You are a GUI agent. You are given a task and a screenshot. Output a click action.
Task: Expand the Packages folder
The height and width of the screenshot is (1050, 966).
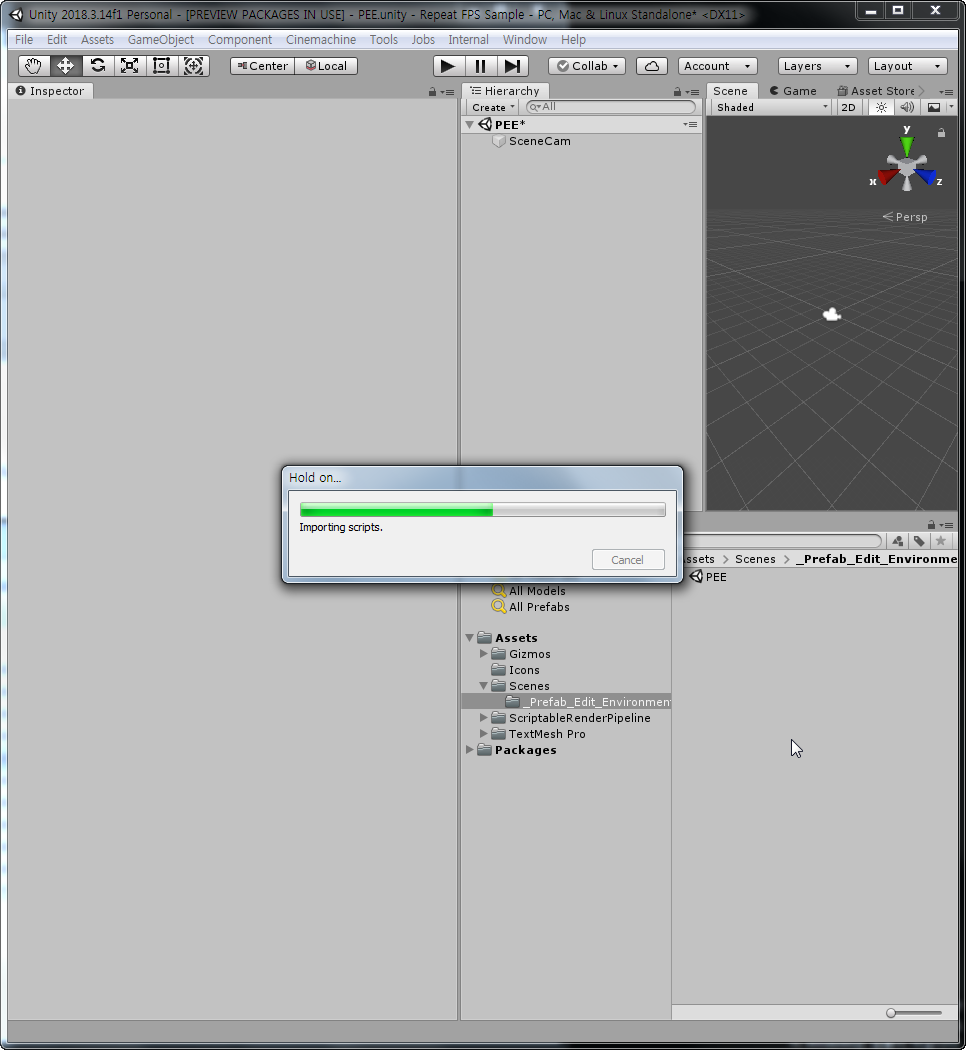coord(470,749)
